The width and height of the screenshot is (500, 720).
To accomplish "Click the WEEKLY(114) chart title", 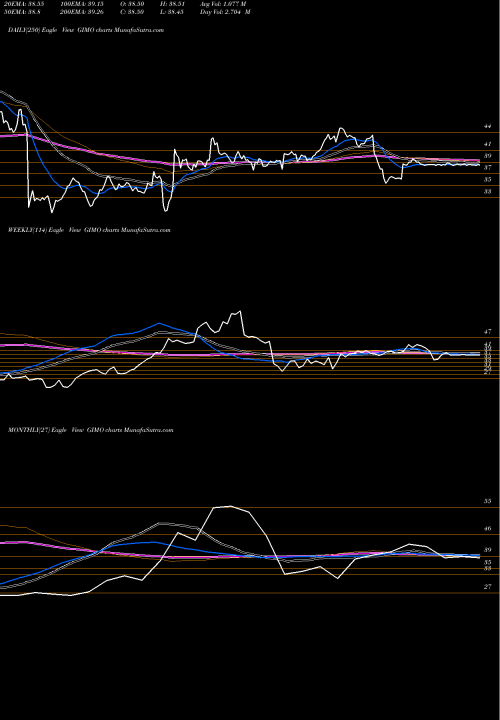I will (x=89, y=230).
